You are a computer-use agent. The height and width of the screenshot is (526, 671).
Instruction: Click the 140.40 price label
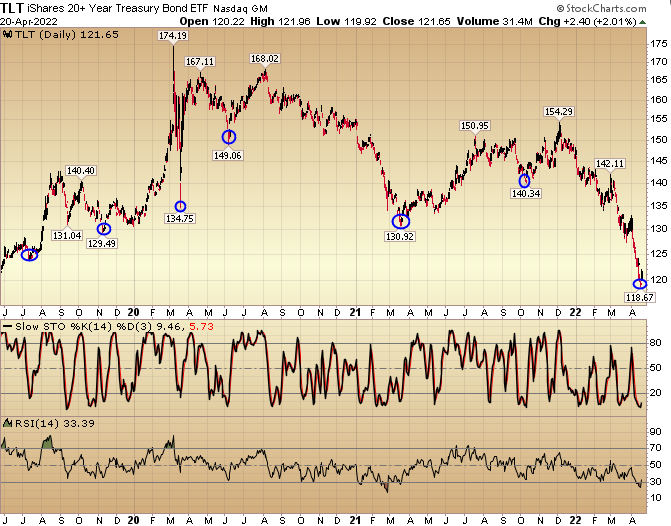click(x=80, y=170)
